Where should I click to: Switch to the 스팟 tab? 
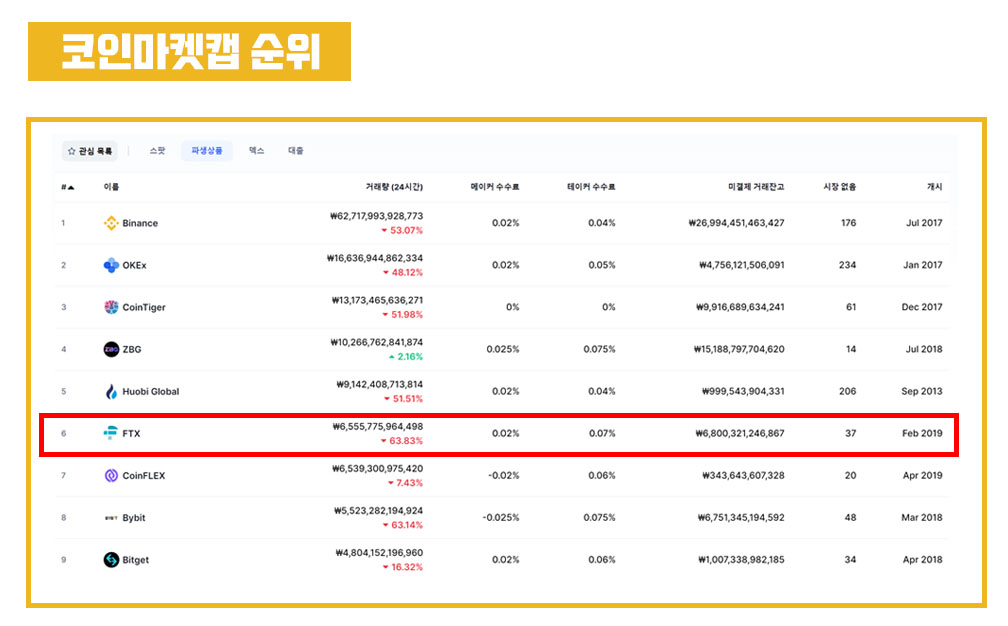tap(158, 151)
